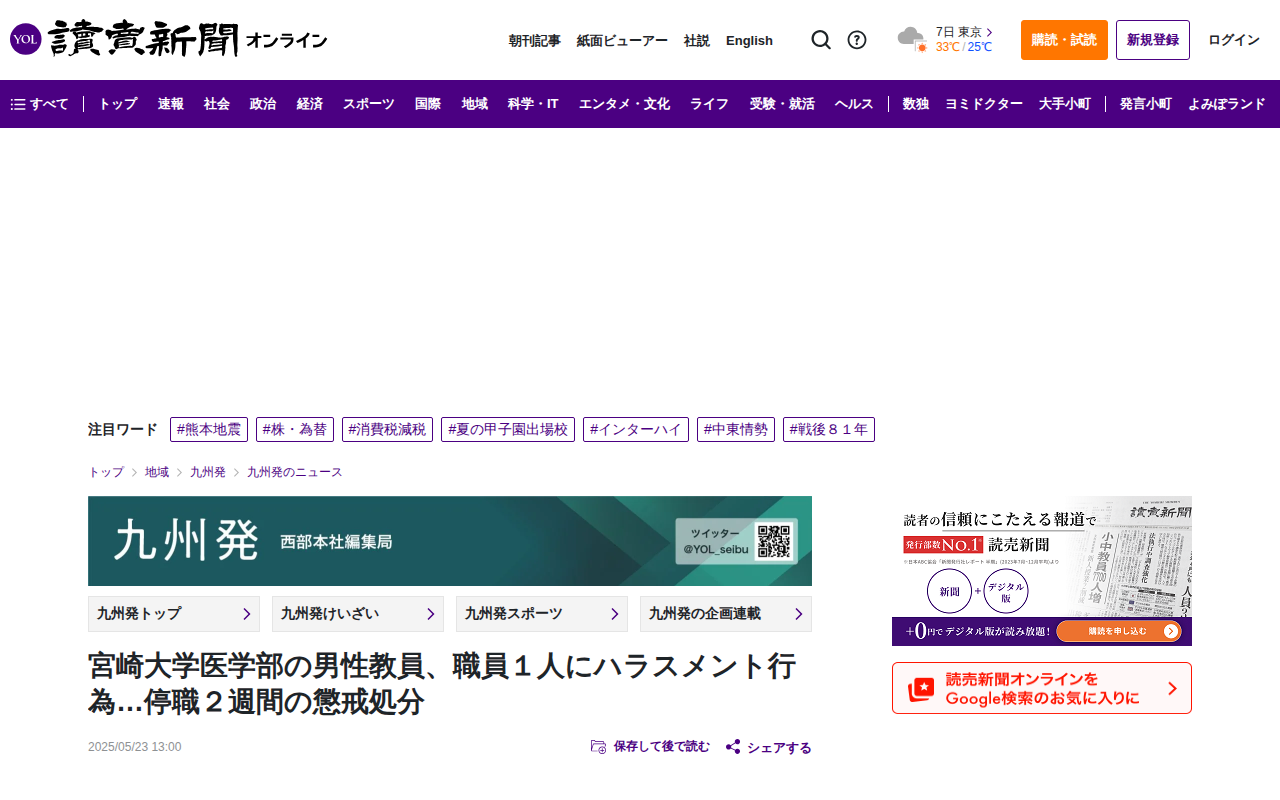Click the #夏の甲子園出場校 tag
The height and width of the screenshot is (800, 1280).
pyautogui.click(x=508, y=429)
